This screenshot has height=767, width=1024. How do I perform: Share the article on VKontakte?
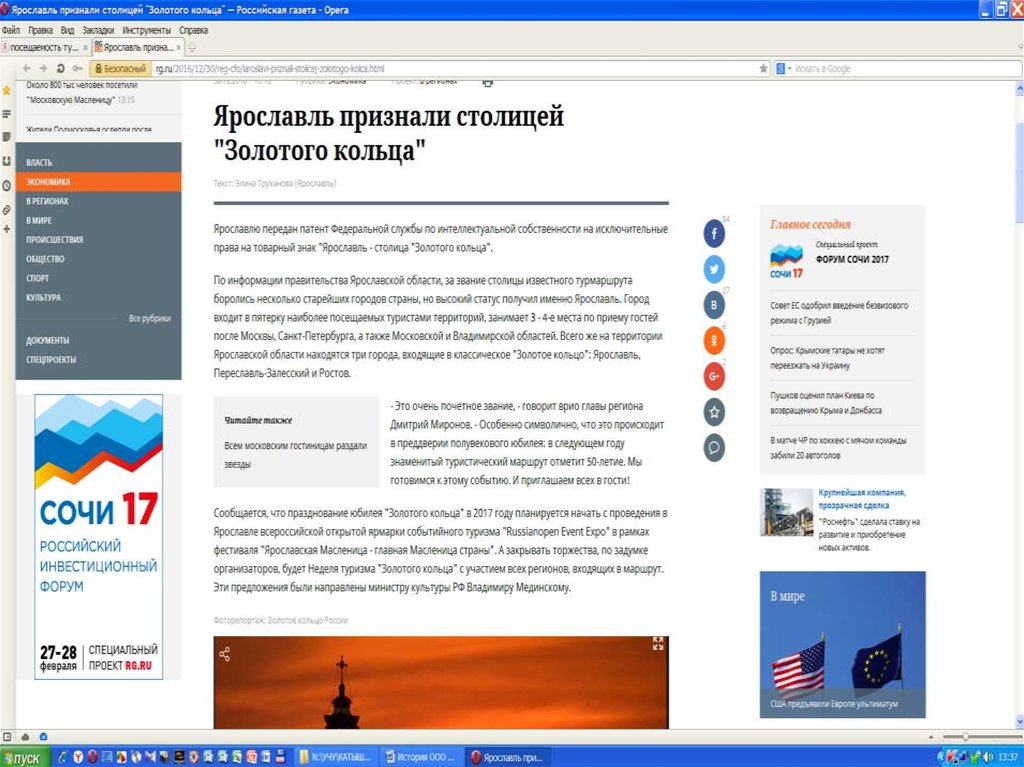[x=714, y=305]
